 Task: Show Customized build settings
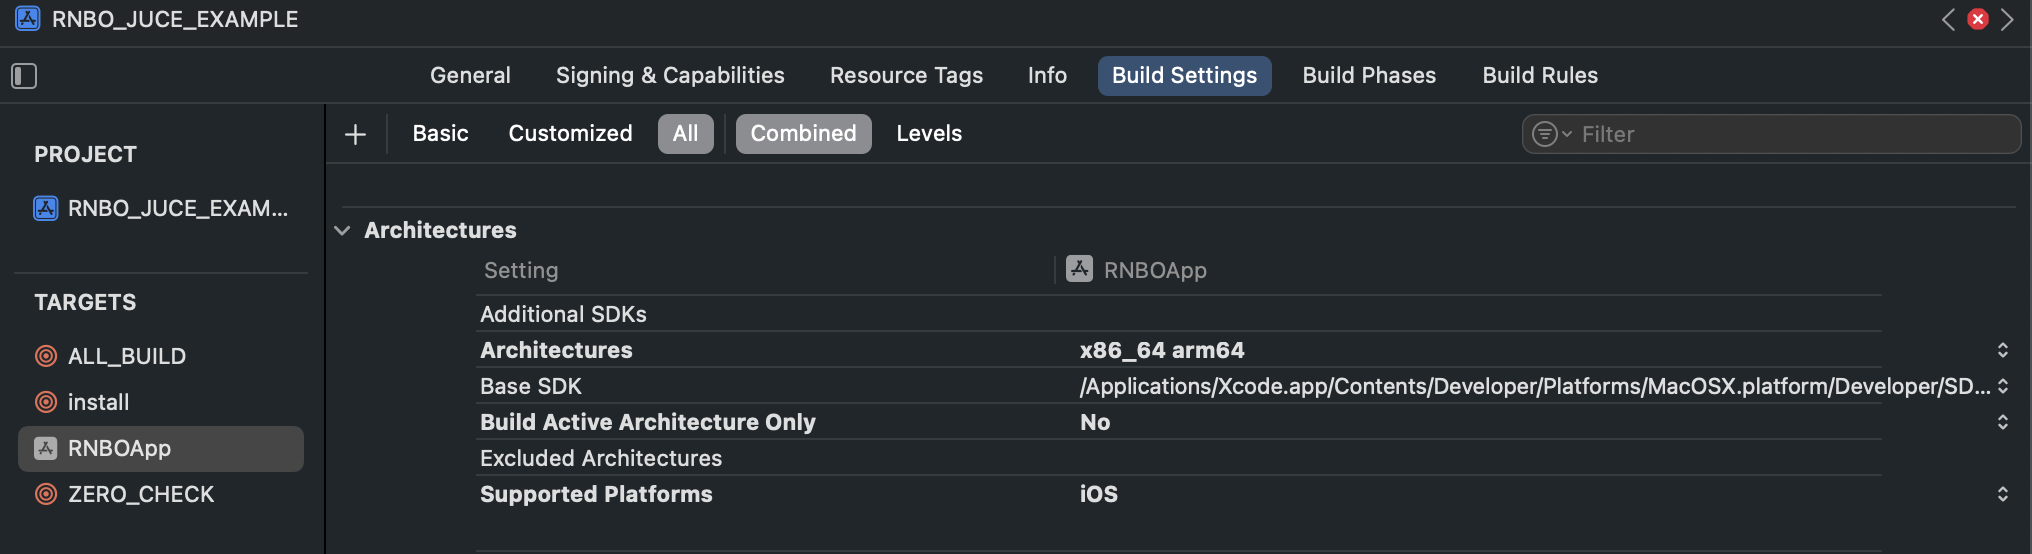(570, 134)
